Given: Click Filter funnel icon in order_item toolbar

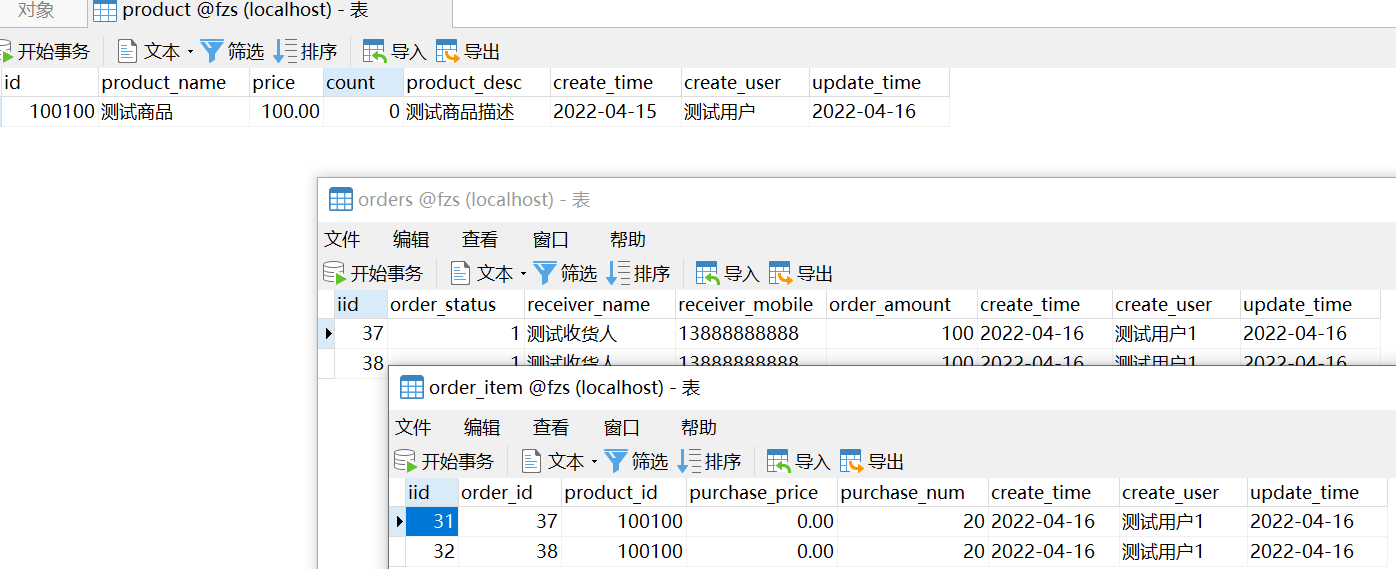Looking at the screenshot, I should point(616,461).
